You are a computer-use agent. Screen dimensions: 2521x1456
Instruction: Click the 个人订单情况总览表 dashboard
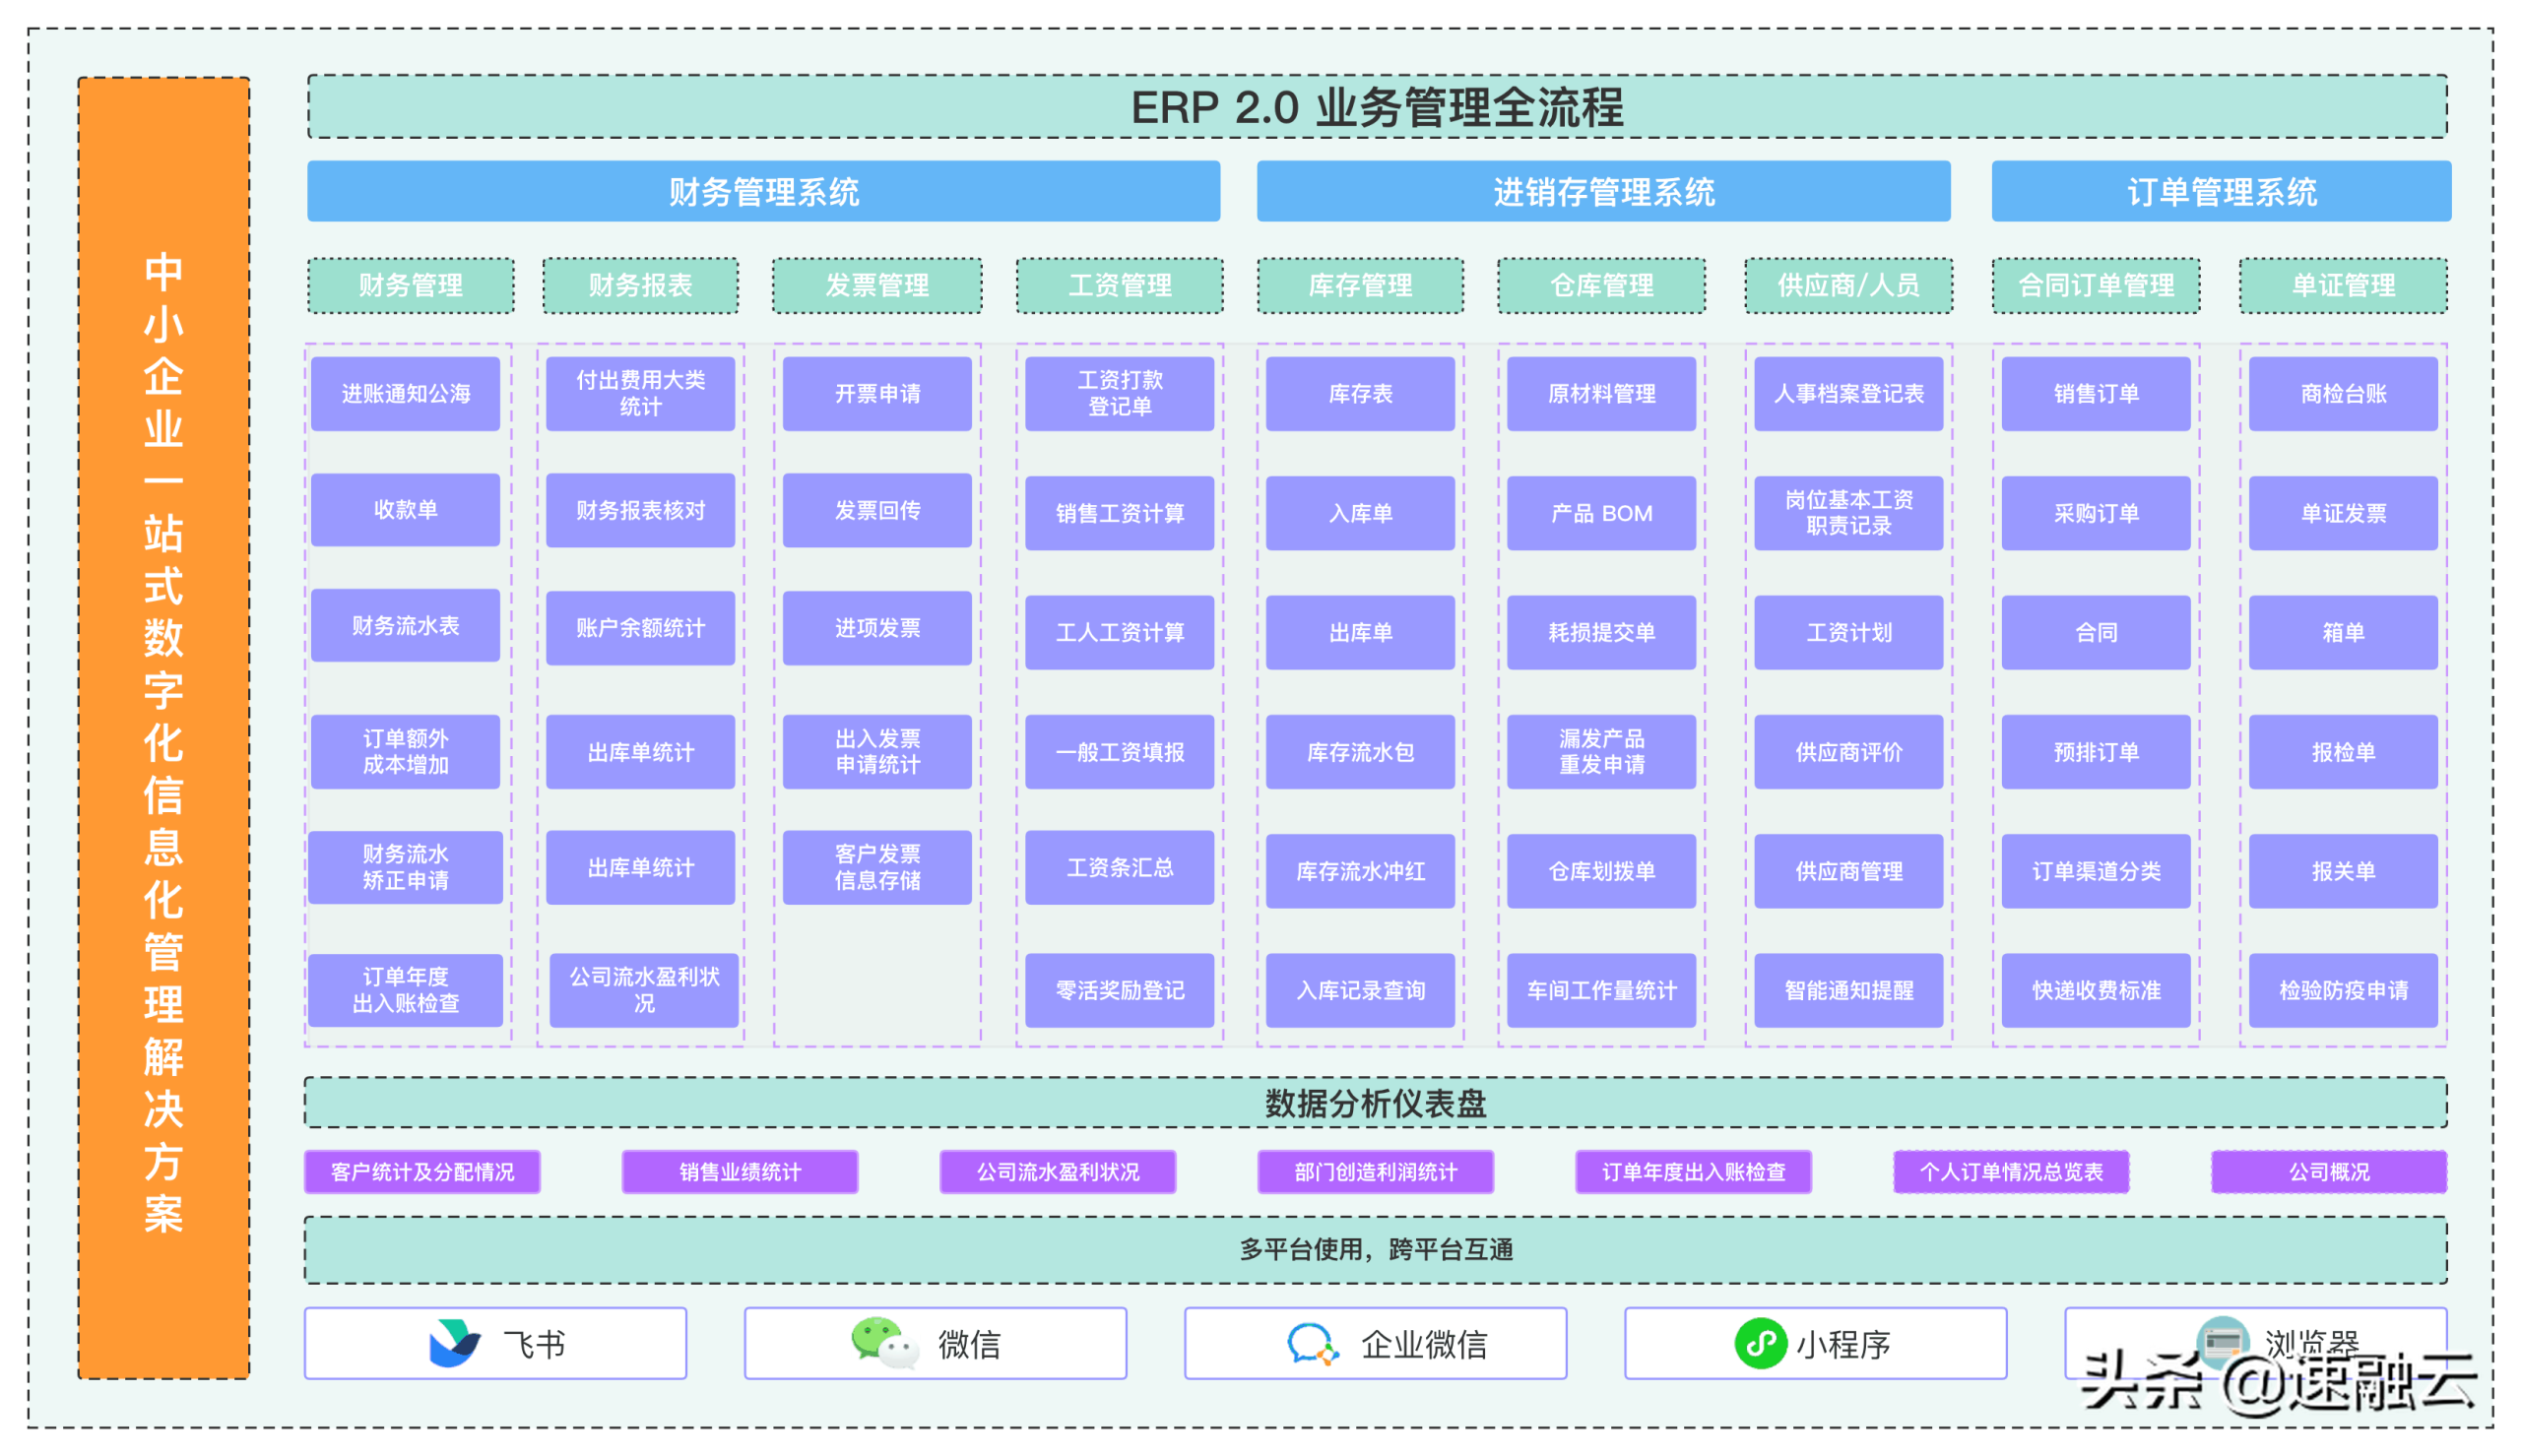coord(2011,1172)
